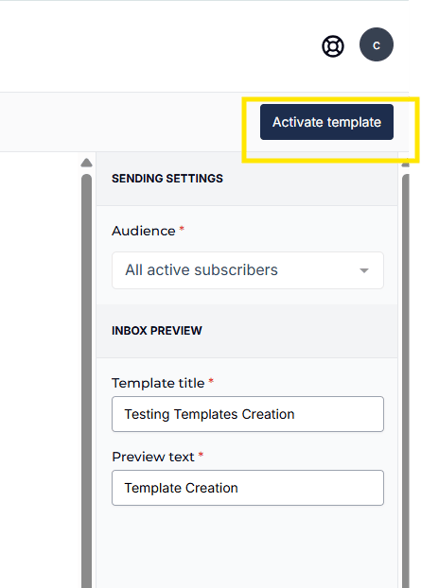The image size is (421, 588).
Task: Click the right settings panel scrollbar thumb
Action: click(x=405, y=381)
